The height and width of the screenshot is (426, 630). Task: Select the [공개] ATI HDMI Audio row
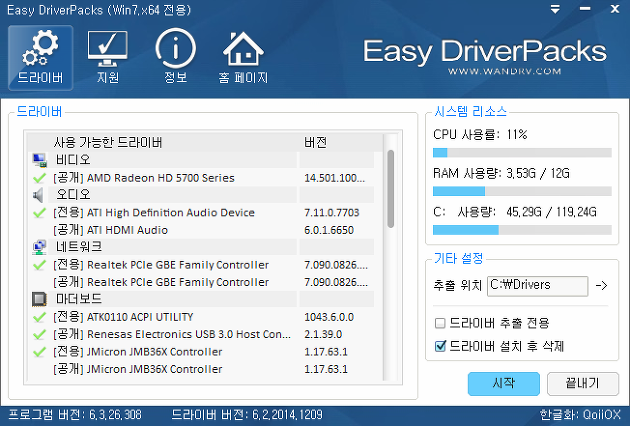click(203, 230)
